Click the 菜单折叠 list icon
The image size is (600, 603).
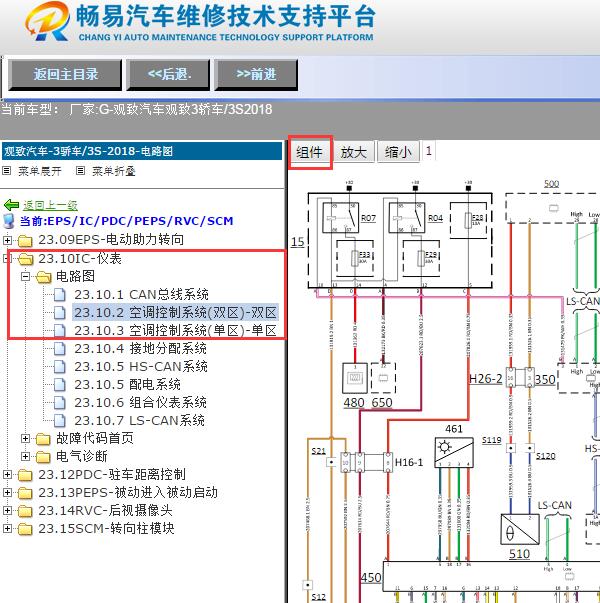pyautogui.click(x=80, y=171)
